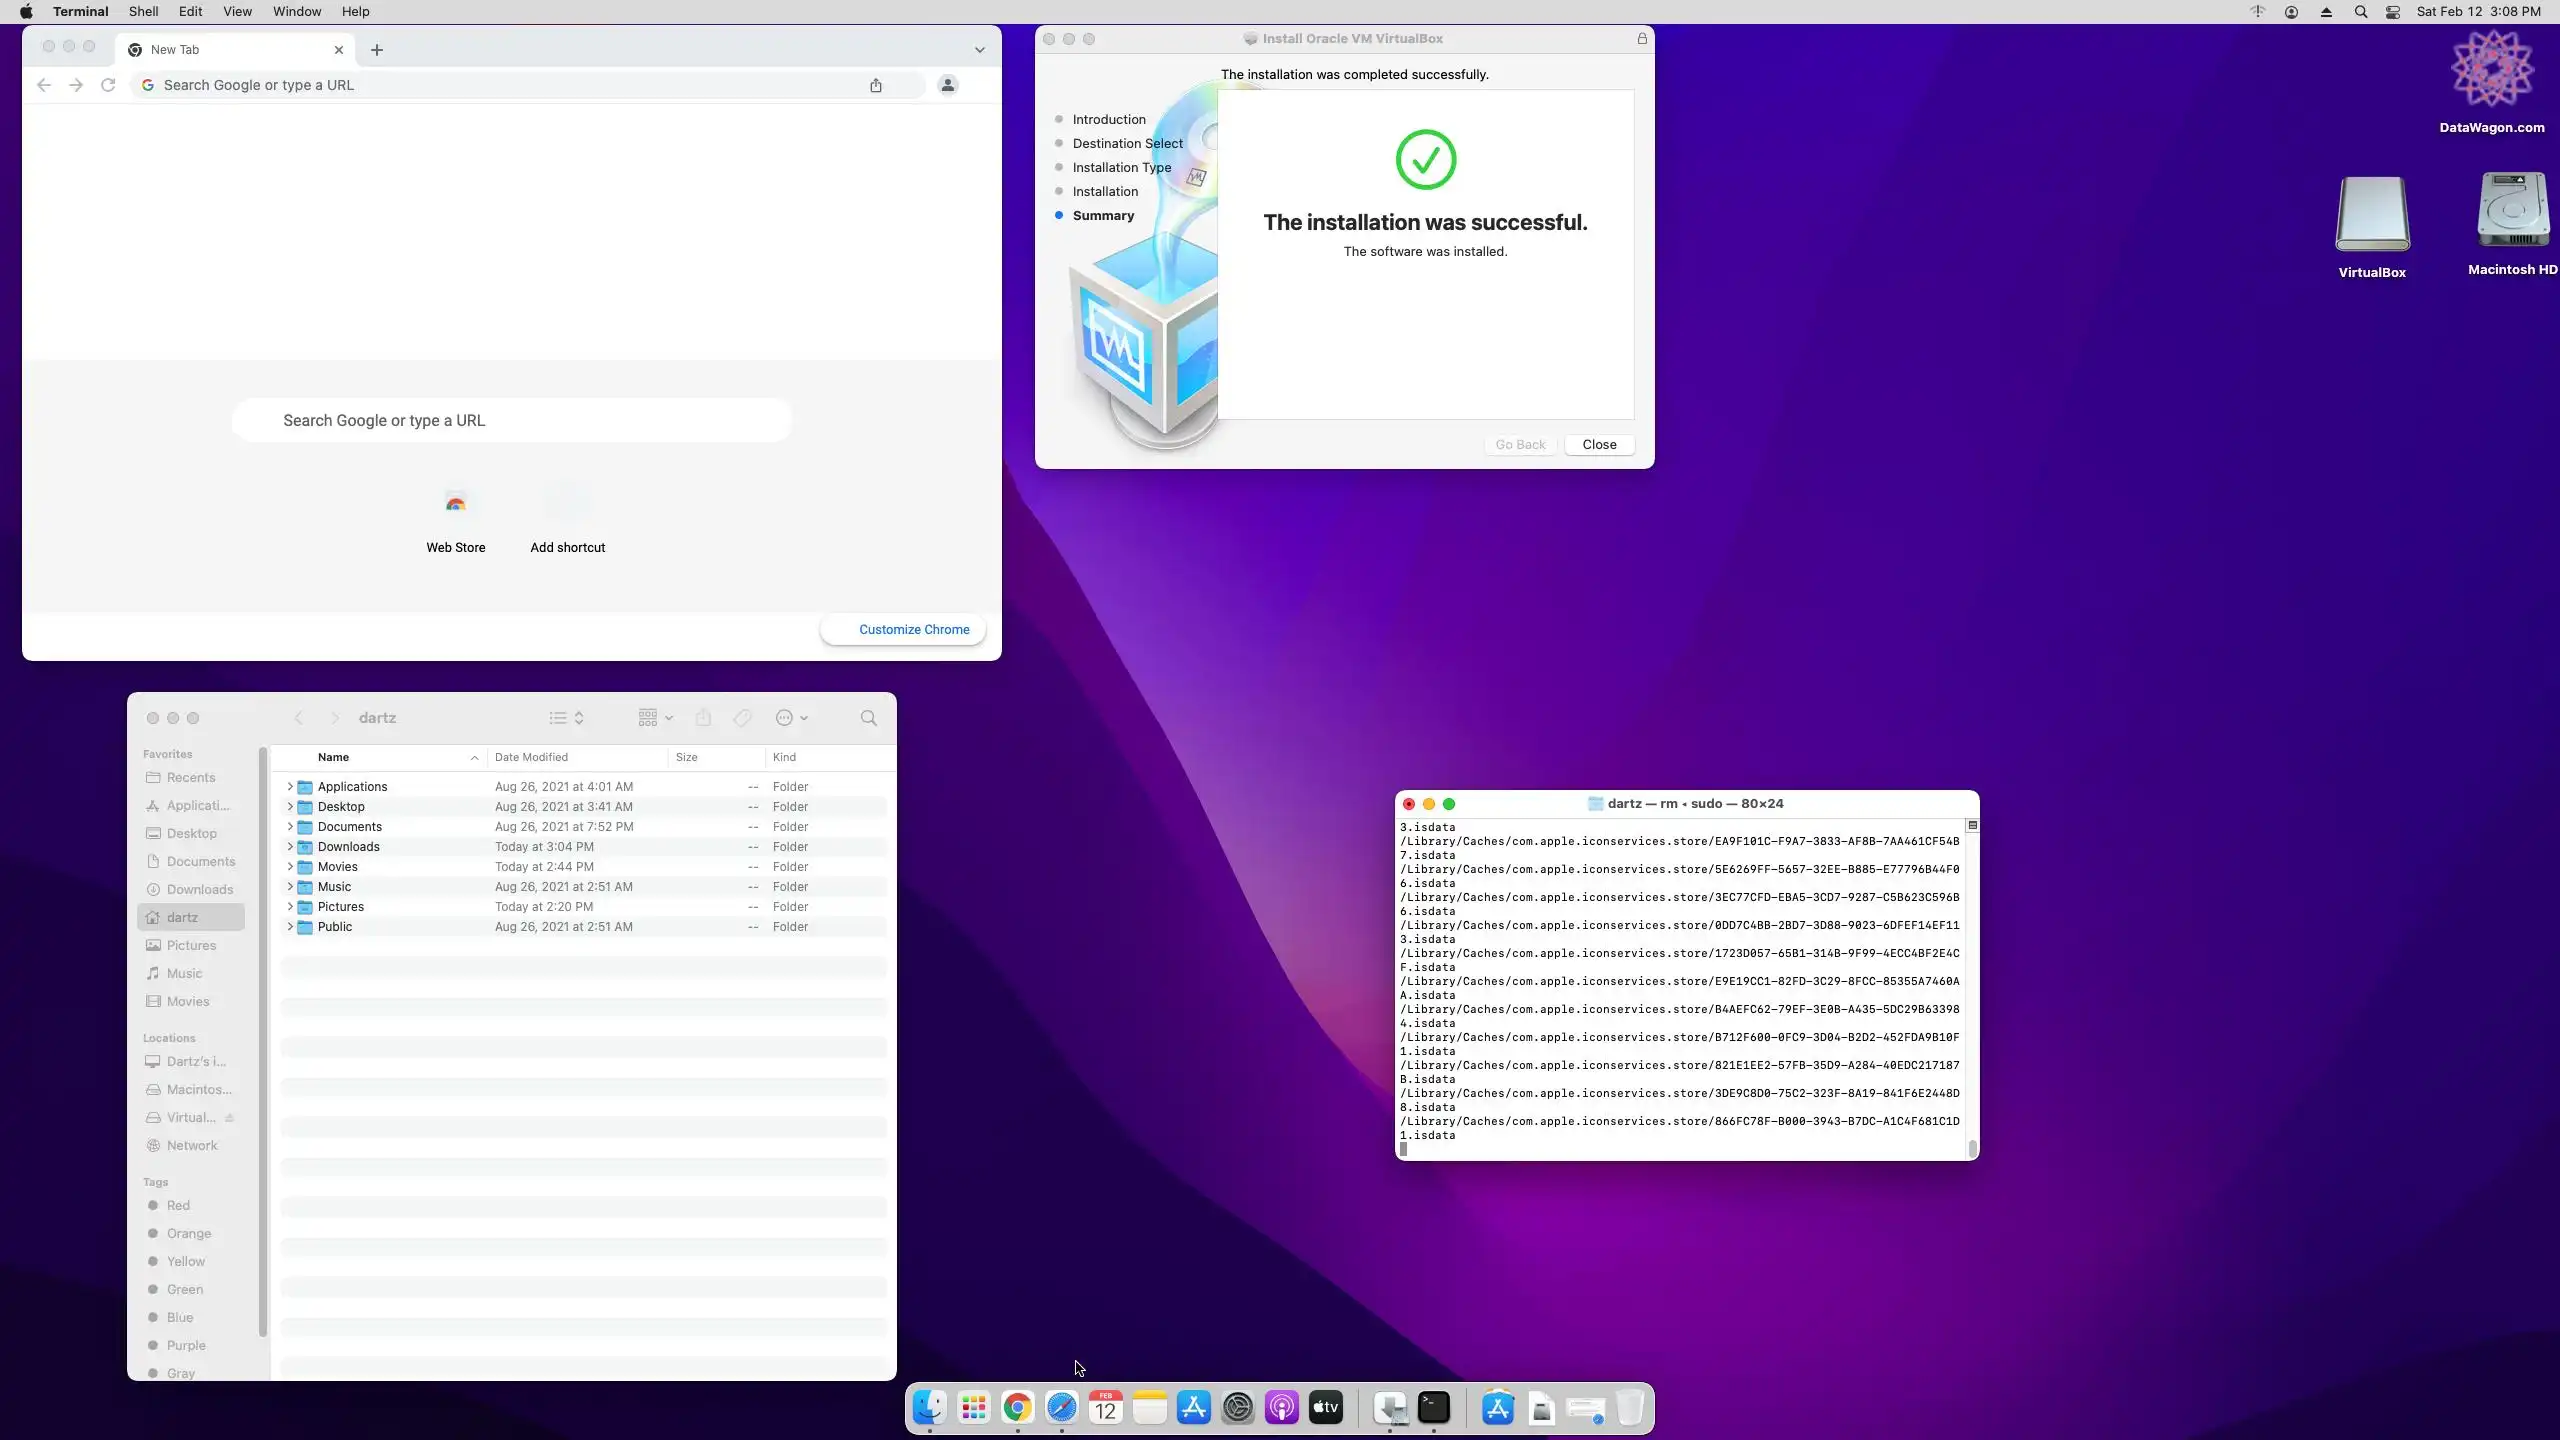This screenshot has height=1440, width=2560.
Task: Click the Finder search magnifier icon
Action: (868, 718)
